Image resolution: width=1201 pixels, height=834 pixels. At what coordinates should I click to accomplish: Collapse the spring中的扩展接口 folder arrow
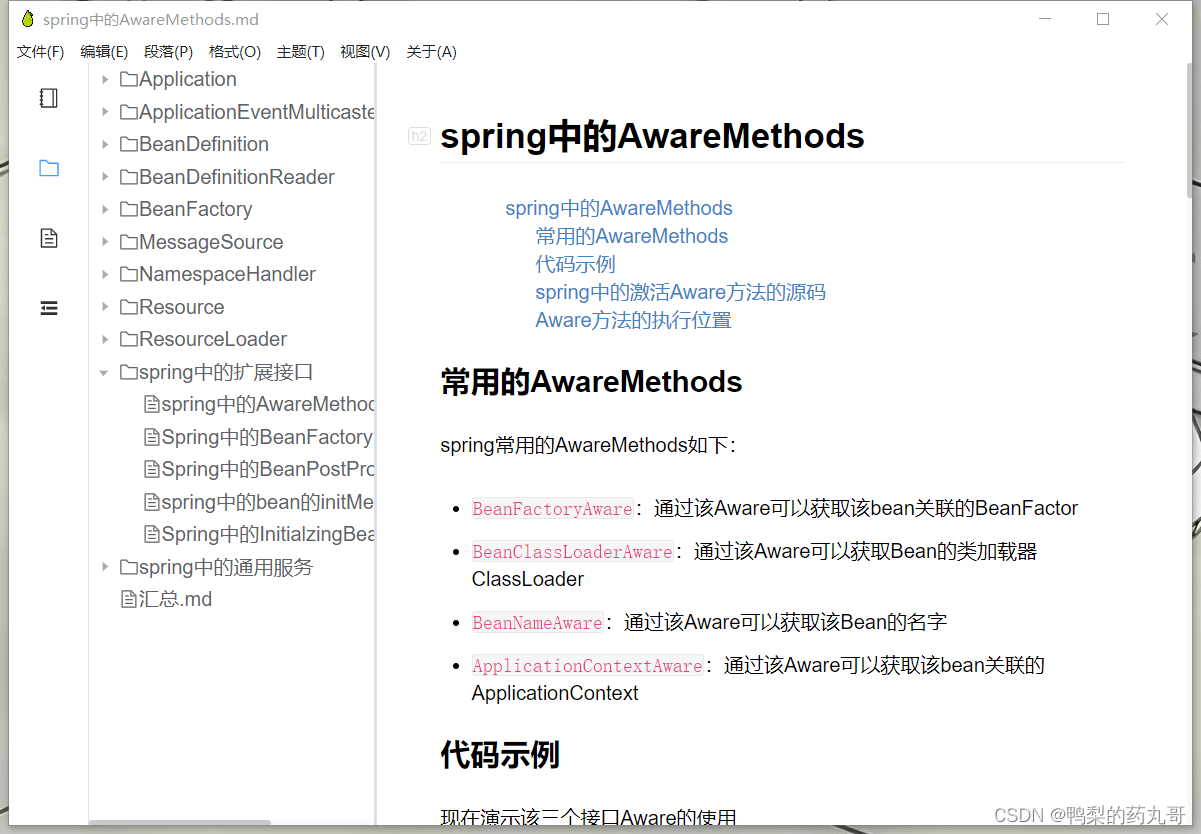104,372
